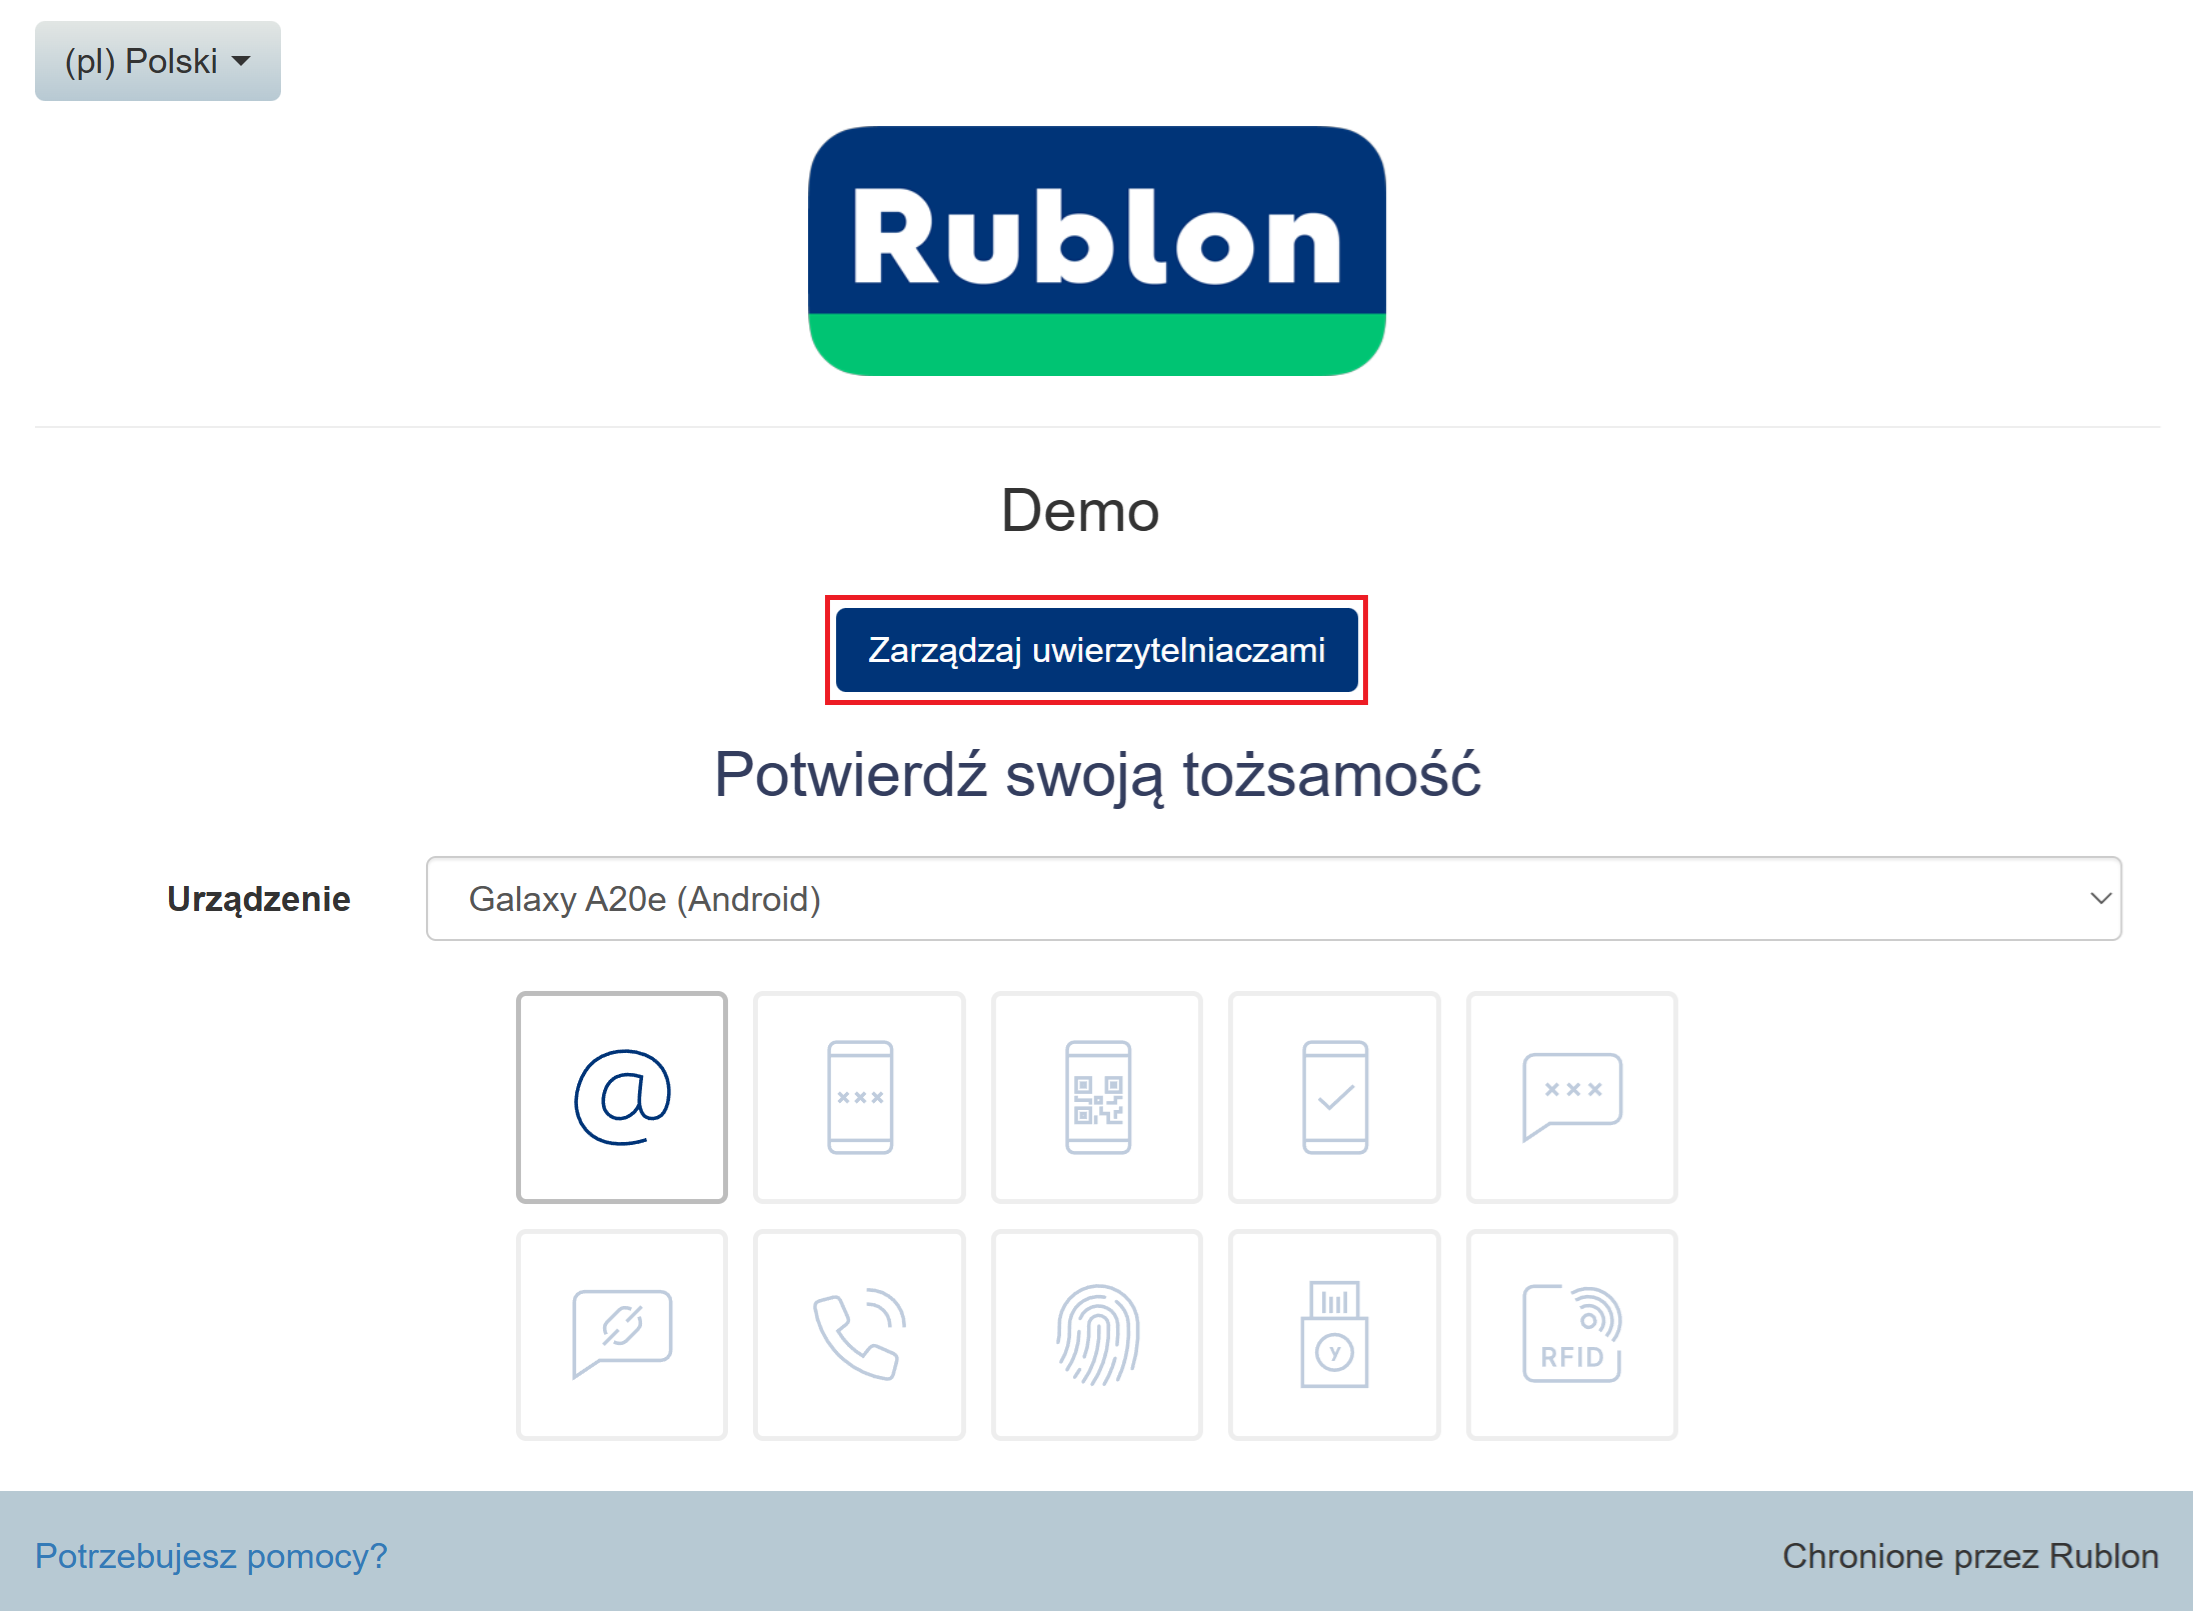The image size is (2193, 1611).
Task: Open the Potrzebujesz pomocy? help link
Action: 211,1555
